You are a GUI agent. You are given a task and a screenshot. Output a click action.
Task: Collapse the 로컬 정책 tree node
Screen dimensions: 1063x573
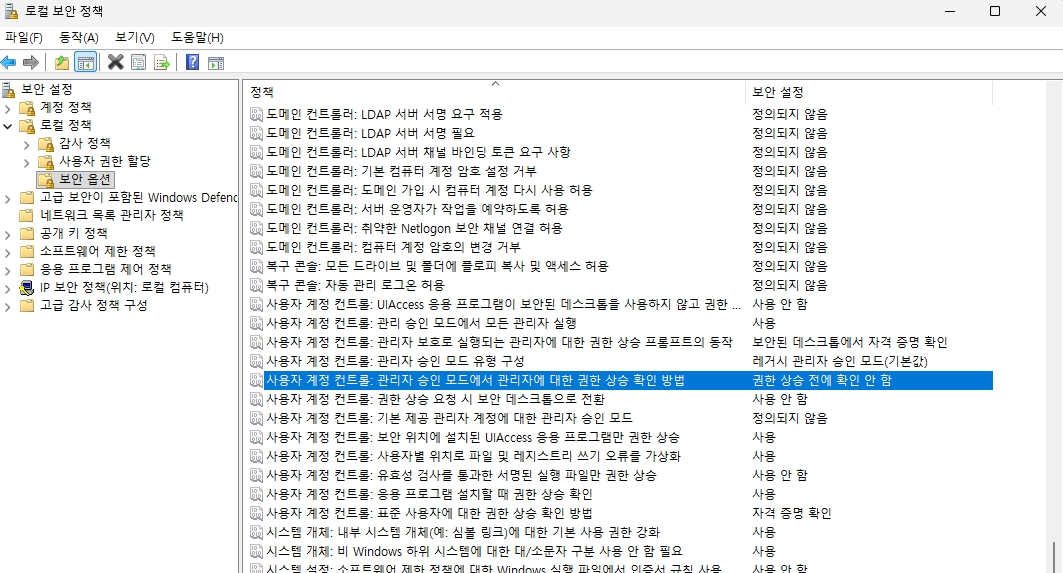[x=8, y=126]
